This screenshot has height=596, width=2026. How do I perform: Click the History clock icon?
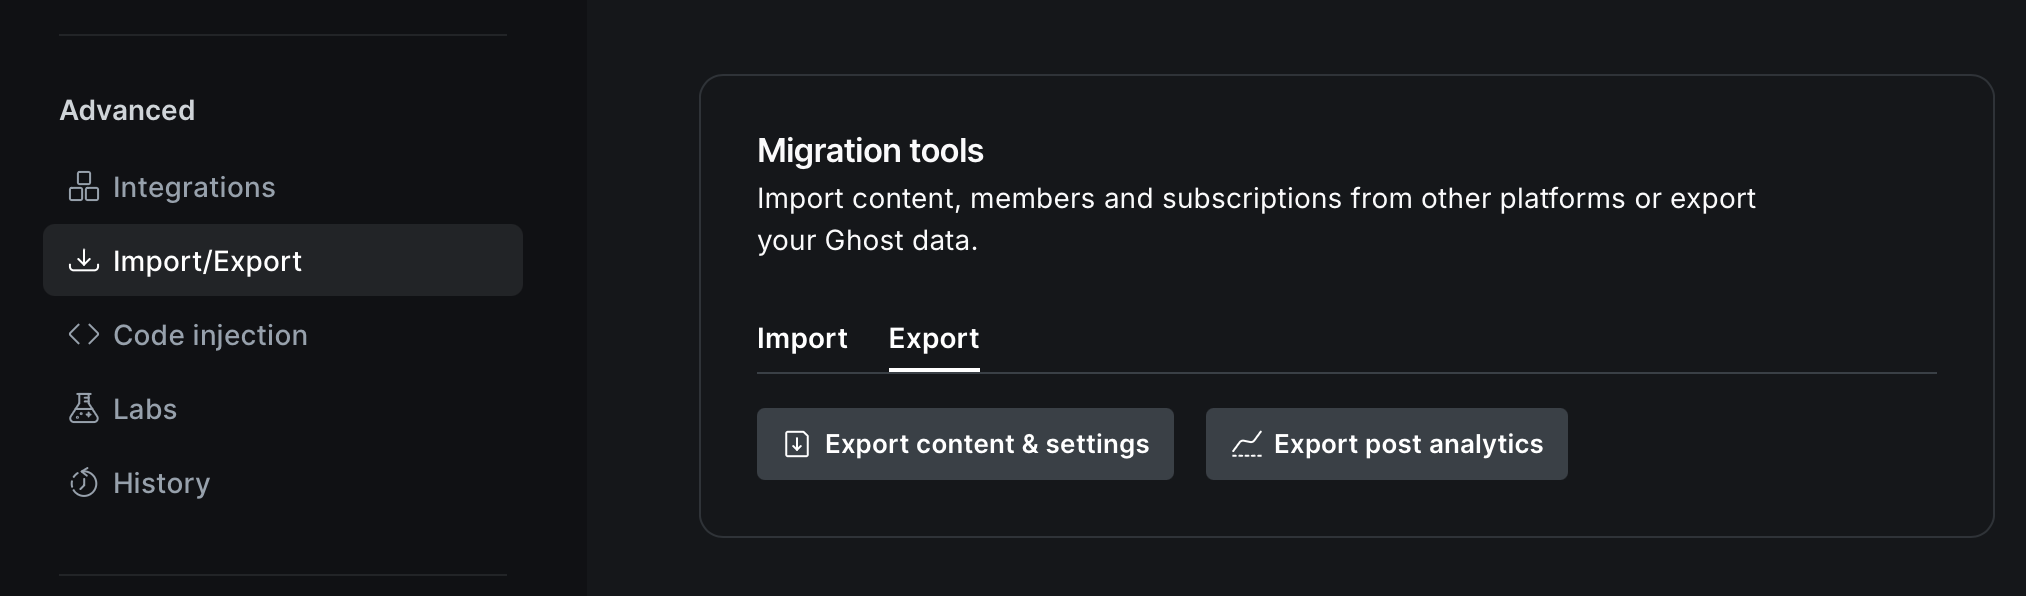(84, 483)
